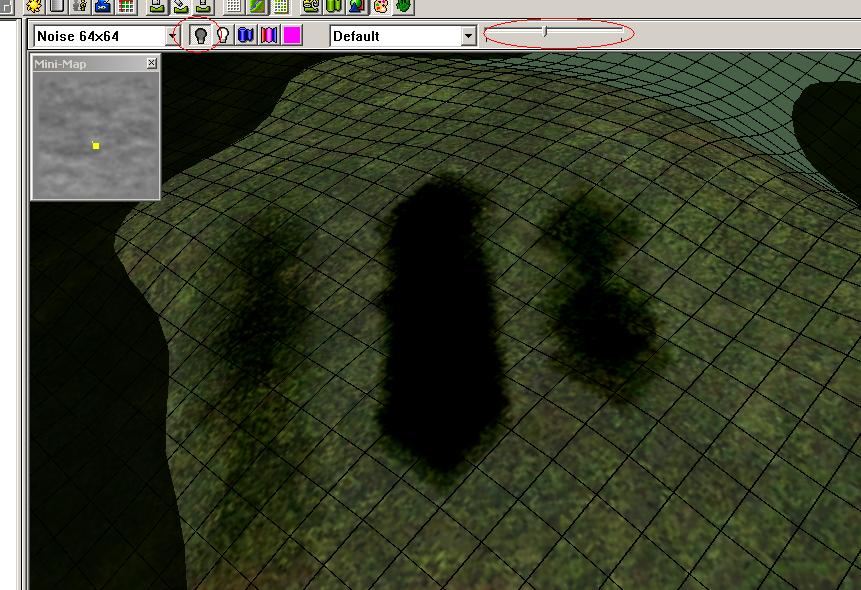
Task: Open the paint palette toolbar icon
Action: 380,7
